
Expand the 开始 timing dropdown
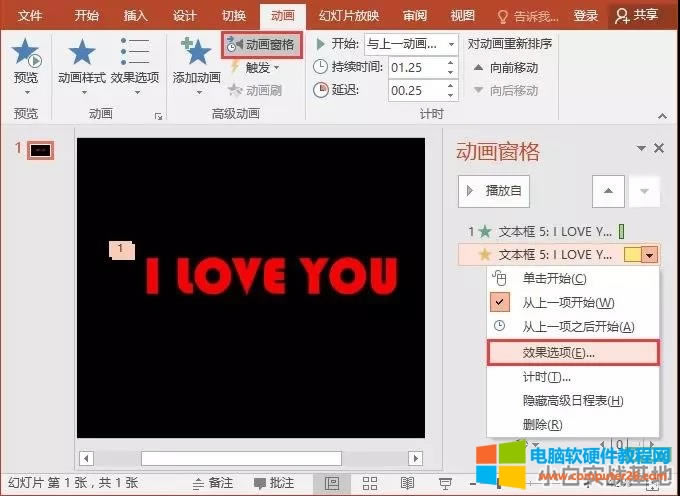(x=451, y=45)
